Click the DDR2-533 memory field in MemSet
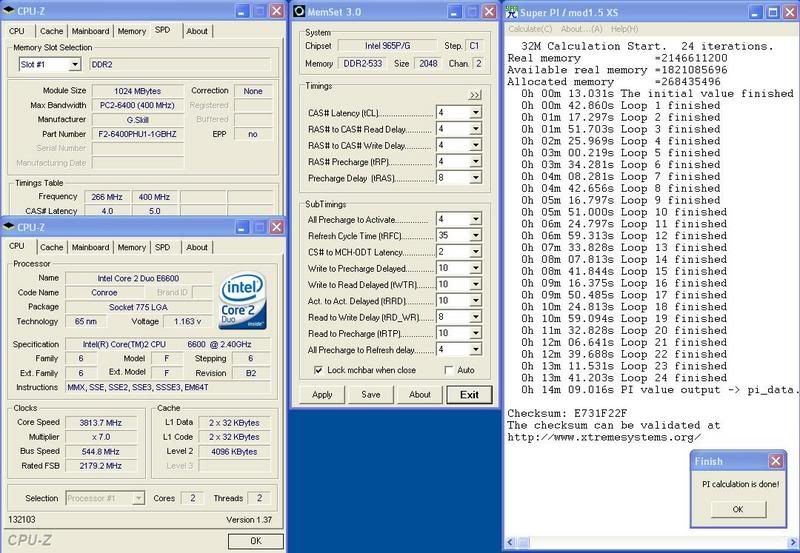 point(362,64)
